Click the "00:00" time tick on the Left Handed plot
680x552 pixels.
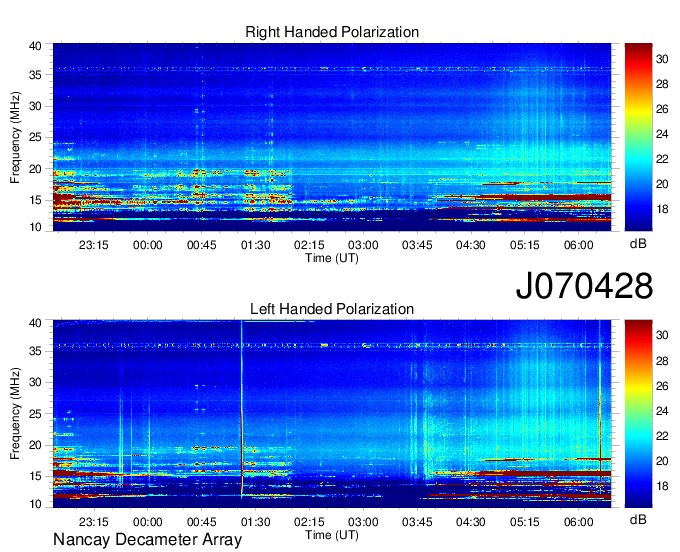pos(147,522)
